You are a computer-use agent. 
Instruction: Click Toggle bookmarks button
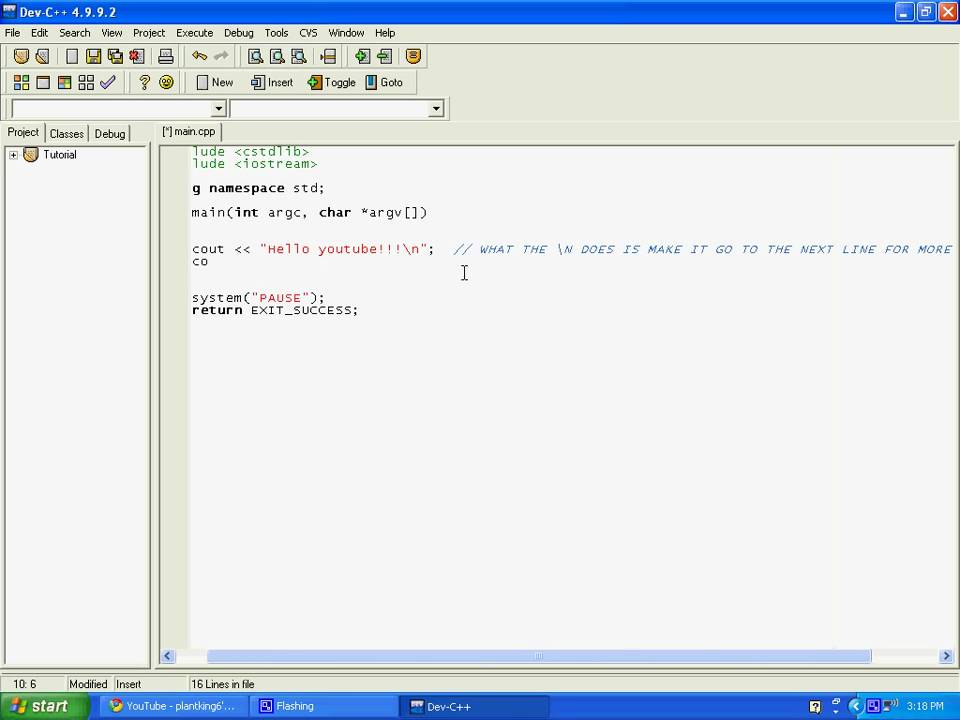coord(331,82)
